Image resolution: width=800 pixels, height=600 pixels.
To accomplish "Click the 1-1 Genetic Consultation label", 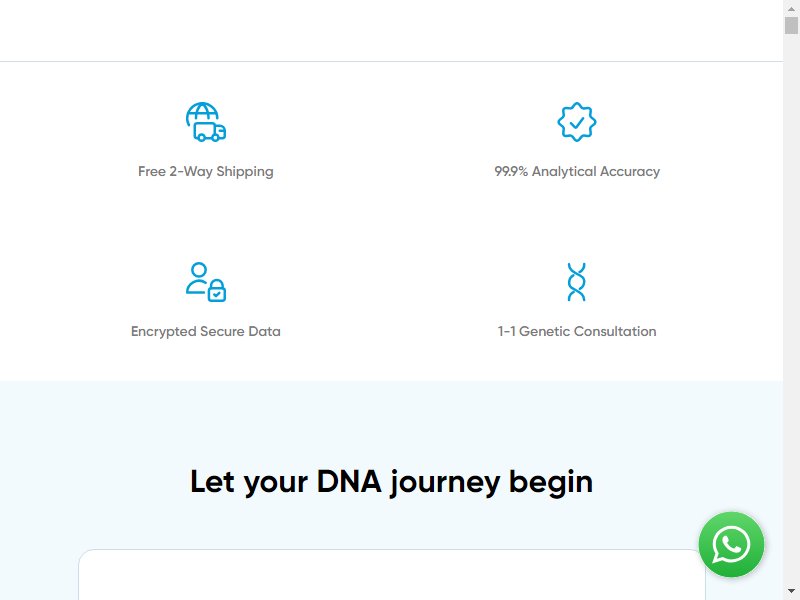I will point(577,331).
